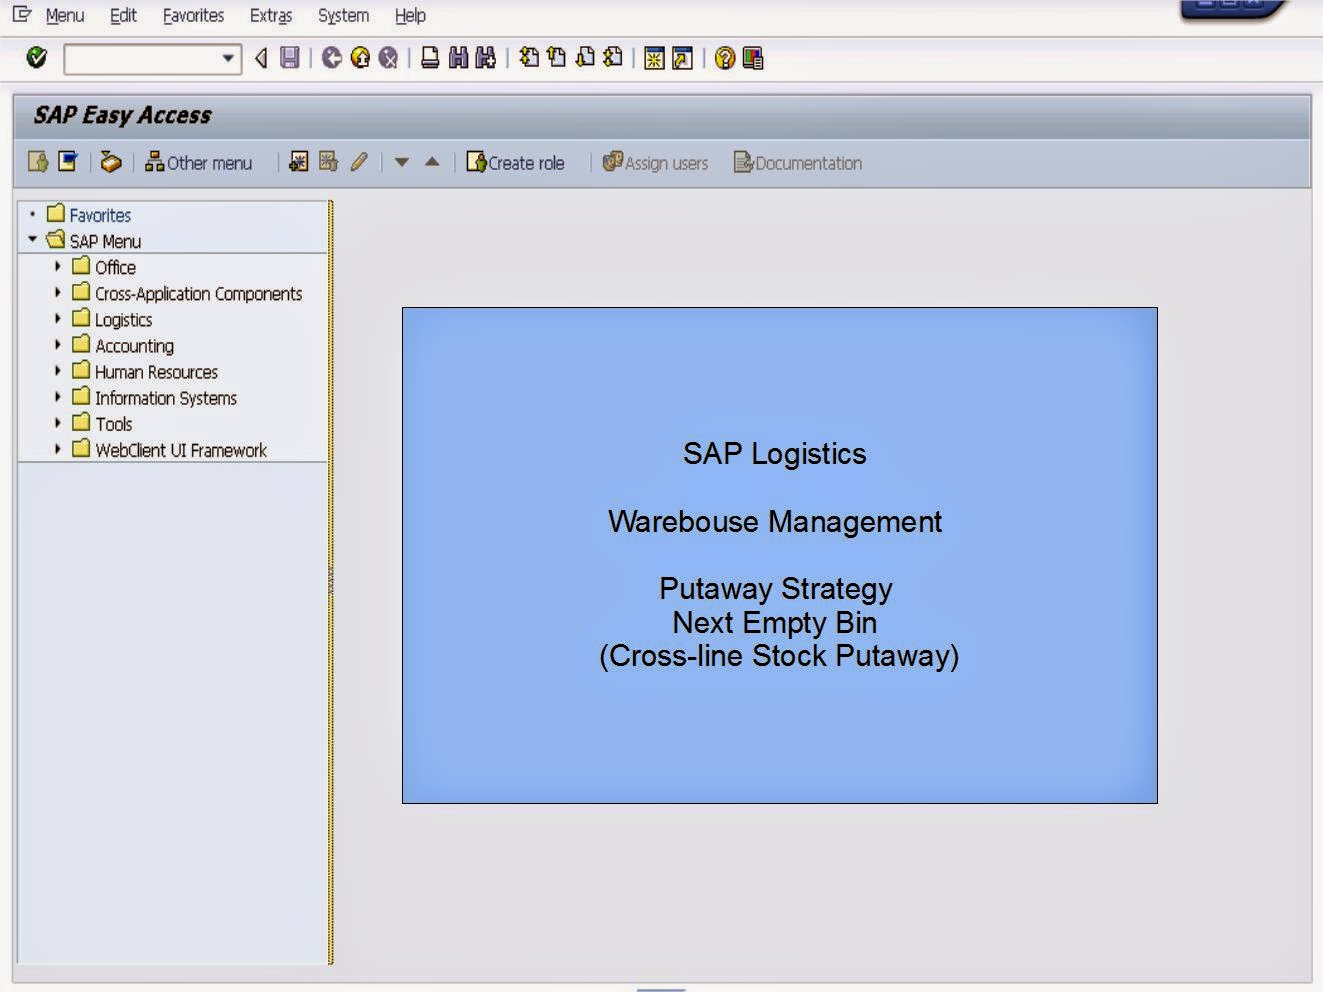The image size is (1323, 992).
Task: Select the Find Next icon
Action: (x=485, y=58)
